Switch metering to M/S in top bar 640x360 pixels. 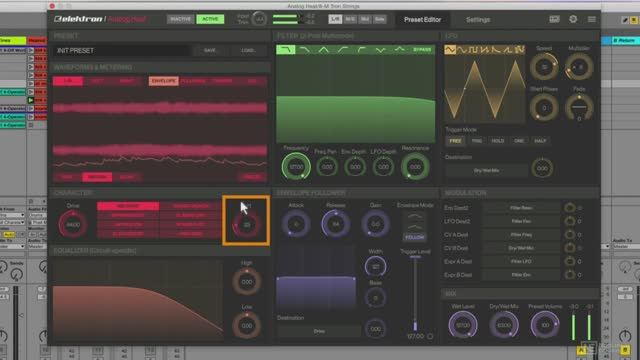350,19
